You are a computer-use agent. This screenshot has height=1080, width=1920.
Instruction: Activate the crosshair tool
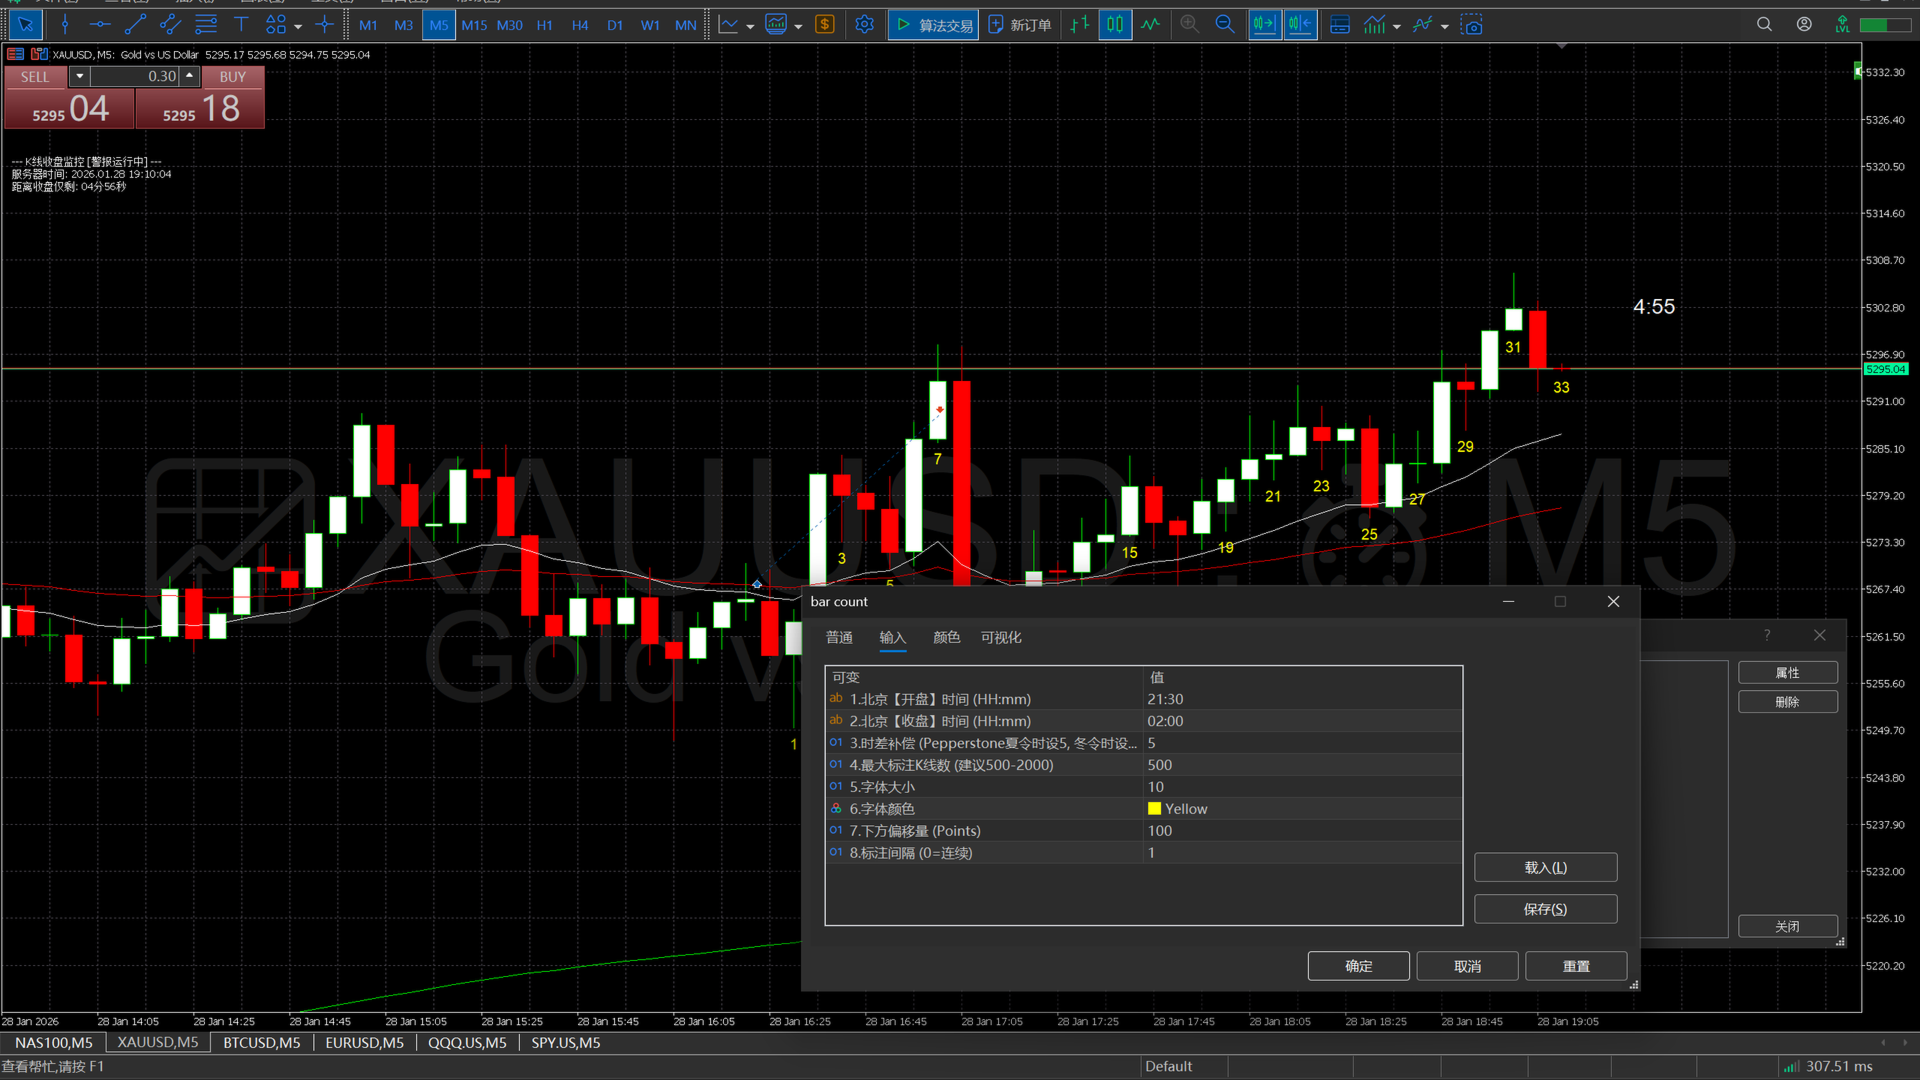[324, 25]
